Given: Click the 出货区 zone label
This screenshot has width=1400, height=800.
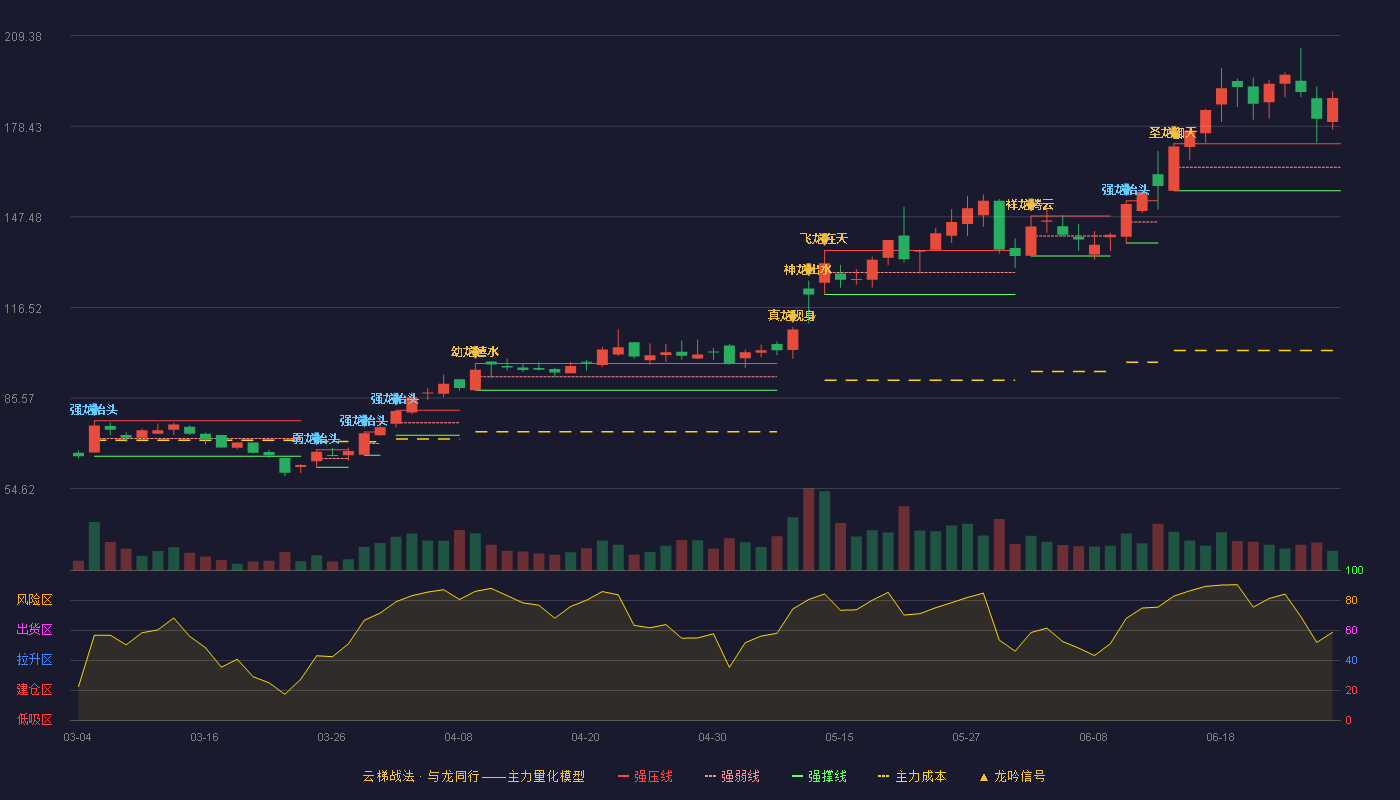Looking at the screenshot, I should [x=34, y=630].
